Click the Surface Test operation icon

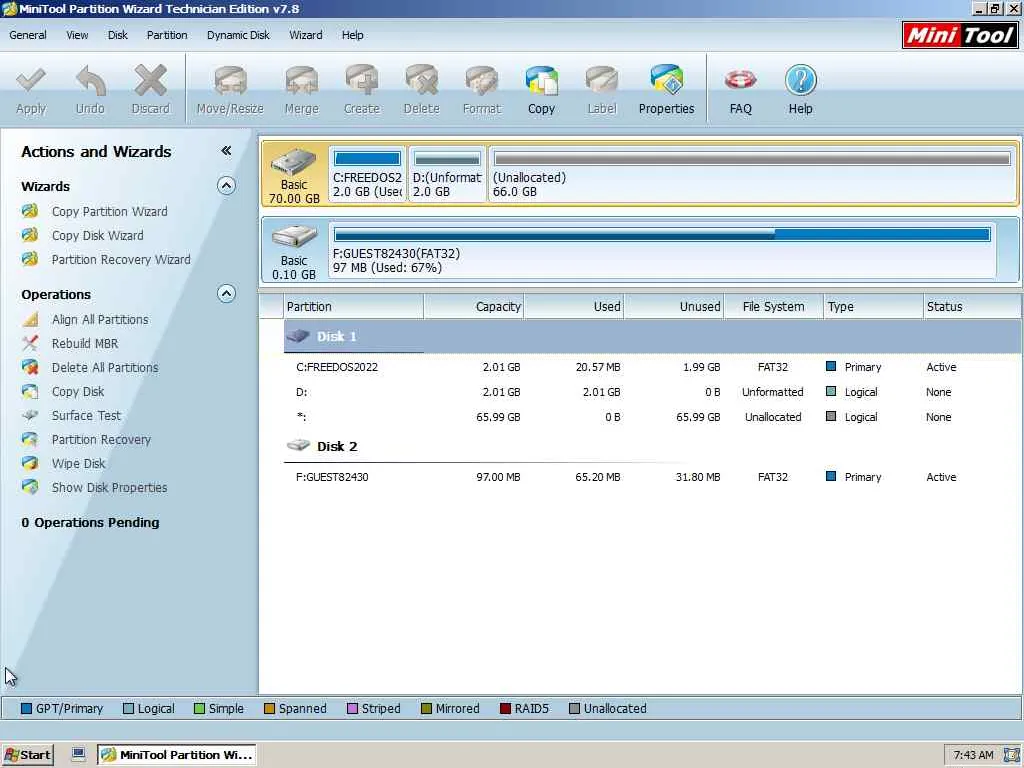(30, 415)
